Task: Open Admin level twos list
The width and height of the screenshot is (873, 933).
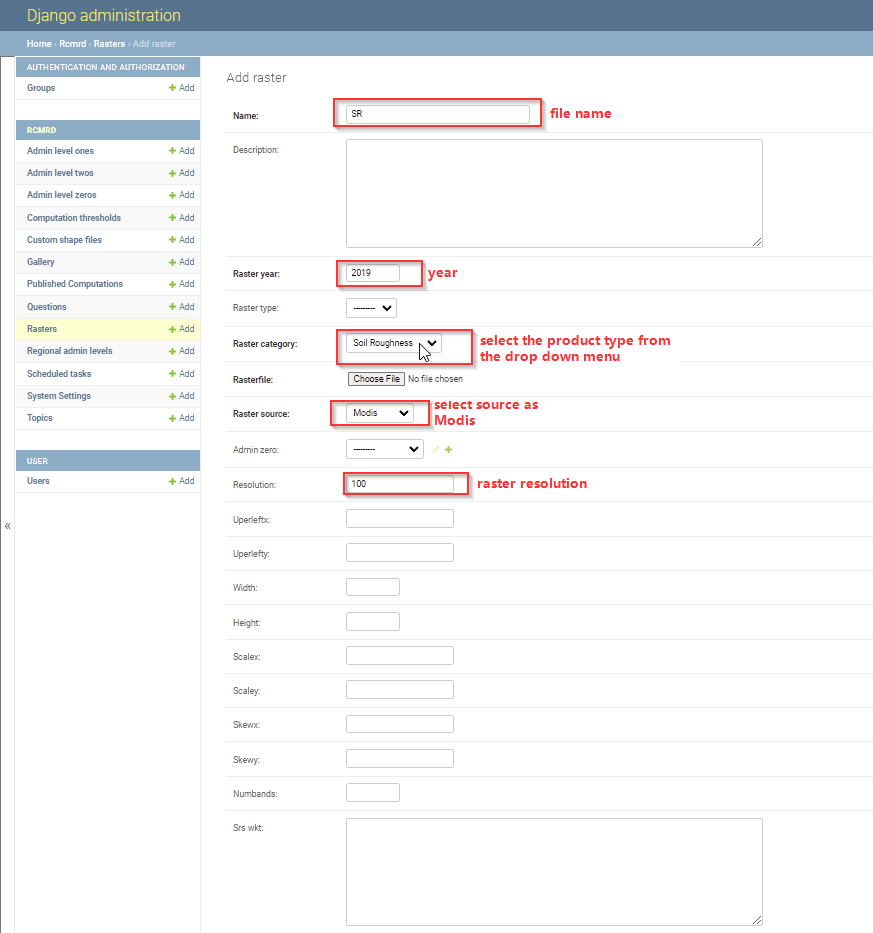Action: pos(60,173)
